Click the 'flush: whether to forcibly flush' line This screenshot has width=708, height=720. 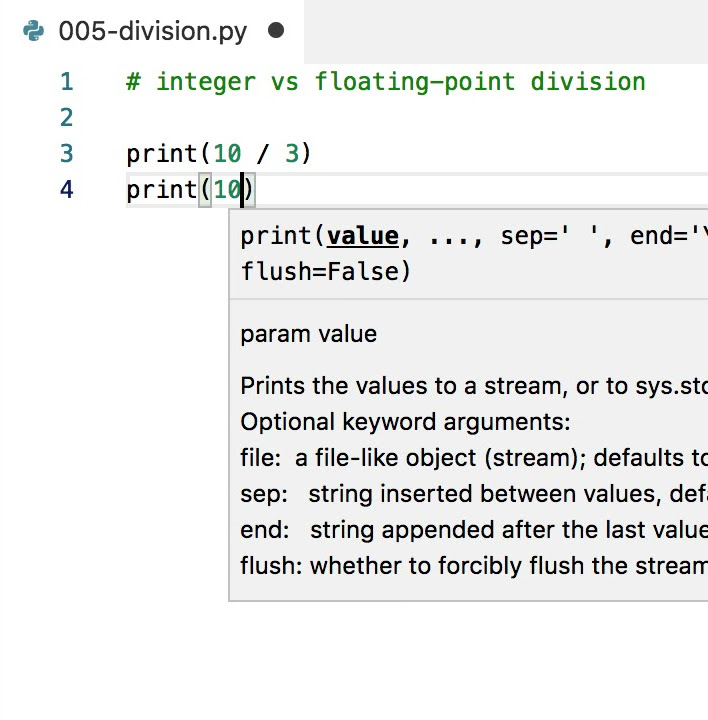[474, 566]
